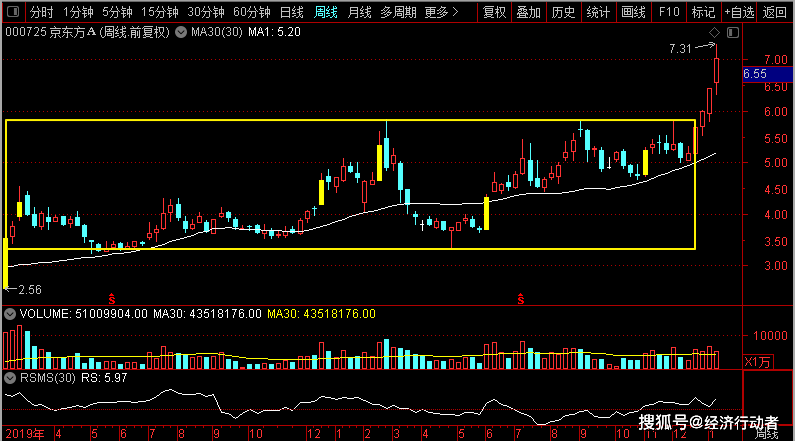
Task: Click the 返回 back button
Action: [x=775, y=12]
